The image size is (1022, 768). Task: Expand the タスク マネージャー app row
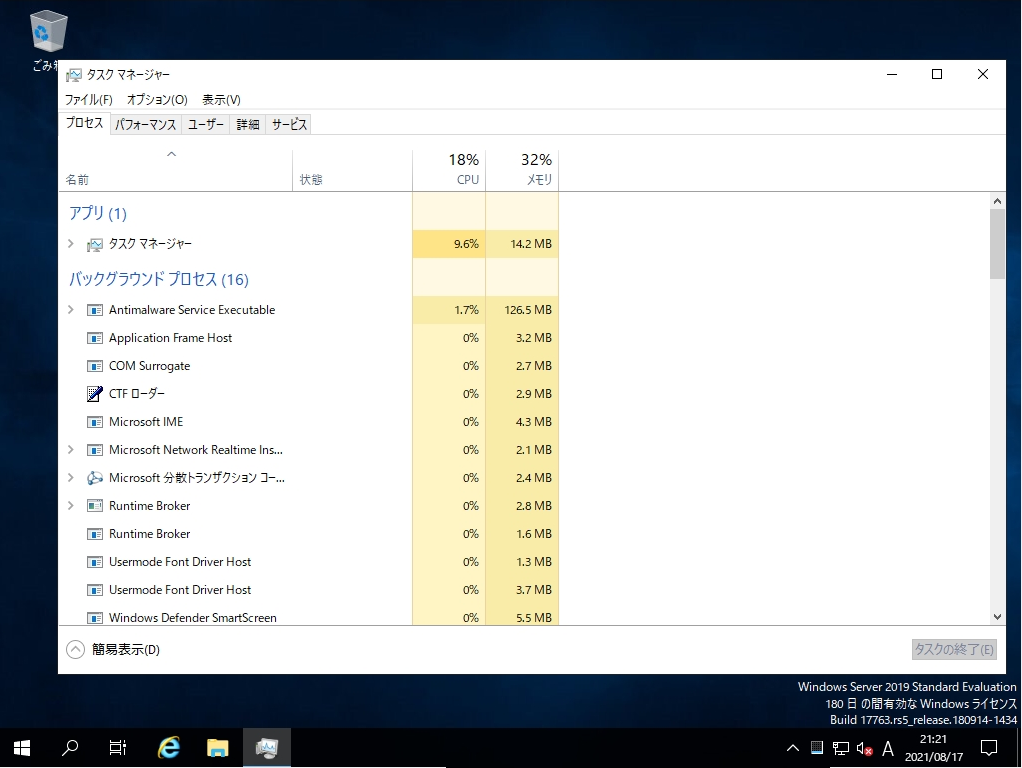click(71, 244)
